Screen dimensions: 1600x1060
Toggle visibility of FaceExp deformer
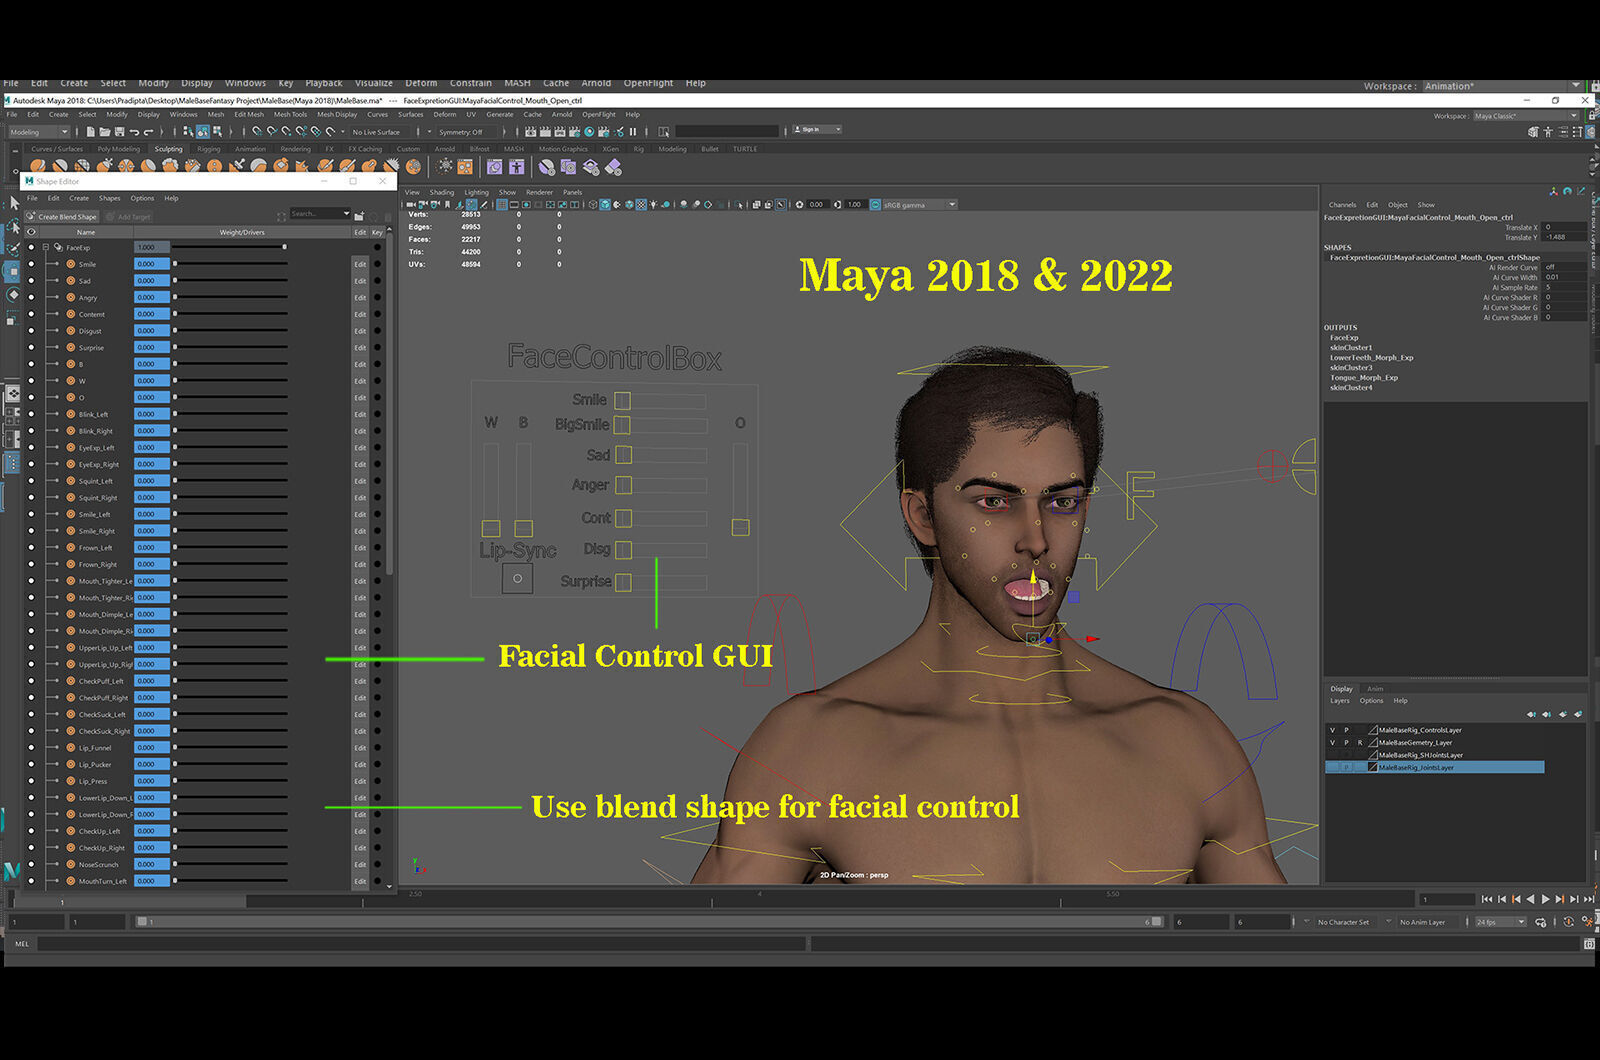31,247
